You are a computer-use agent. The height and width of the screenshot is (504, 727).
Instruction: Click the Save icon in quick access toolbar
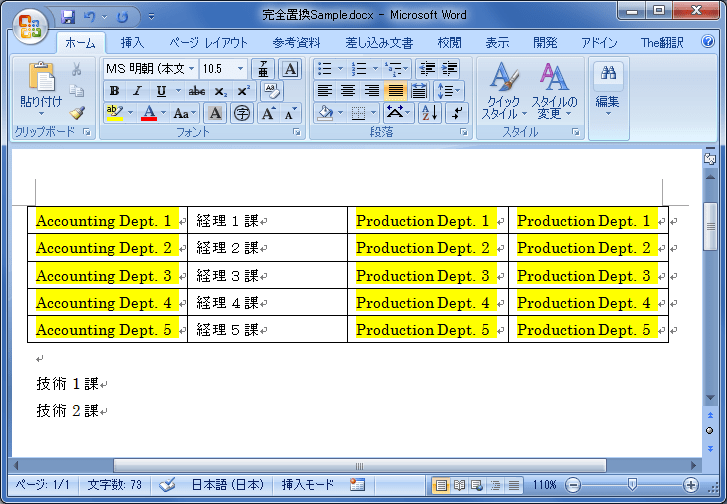(68, 17)
